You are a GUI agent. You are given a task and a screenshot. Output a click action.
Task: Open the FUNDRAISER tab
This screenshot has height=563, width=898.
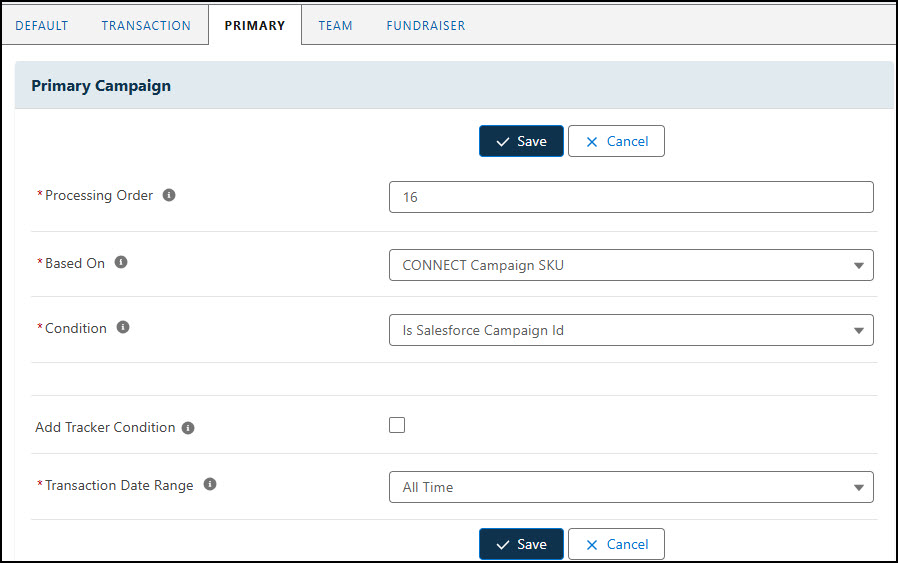pyautogui.click(x=426, y=26)
